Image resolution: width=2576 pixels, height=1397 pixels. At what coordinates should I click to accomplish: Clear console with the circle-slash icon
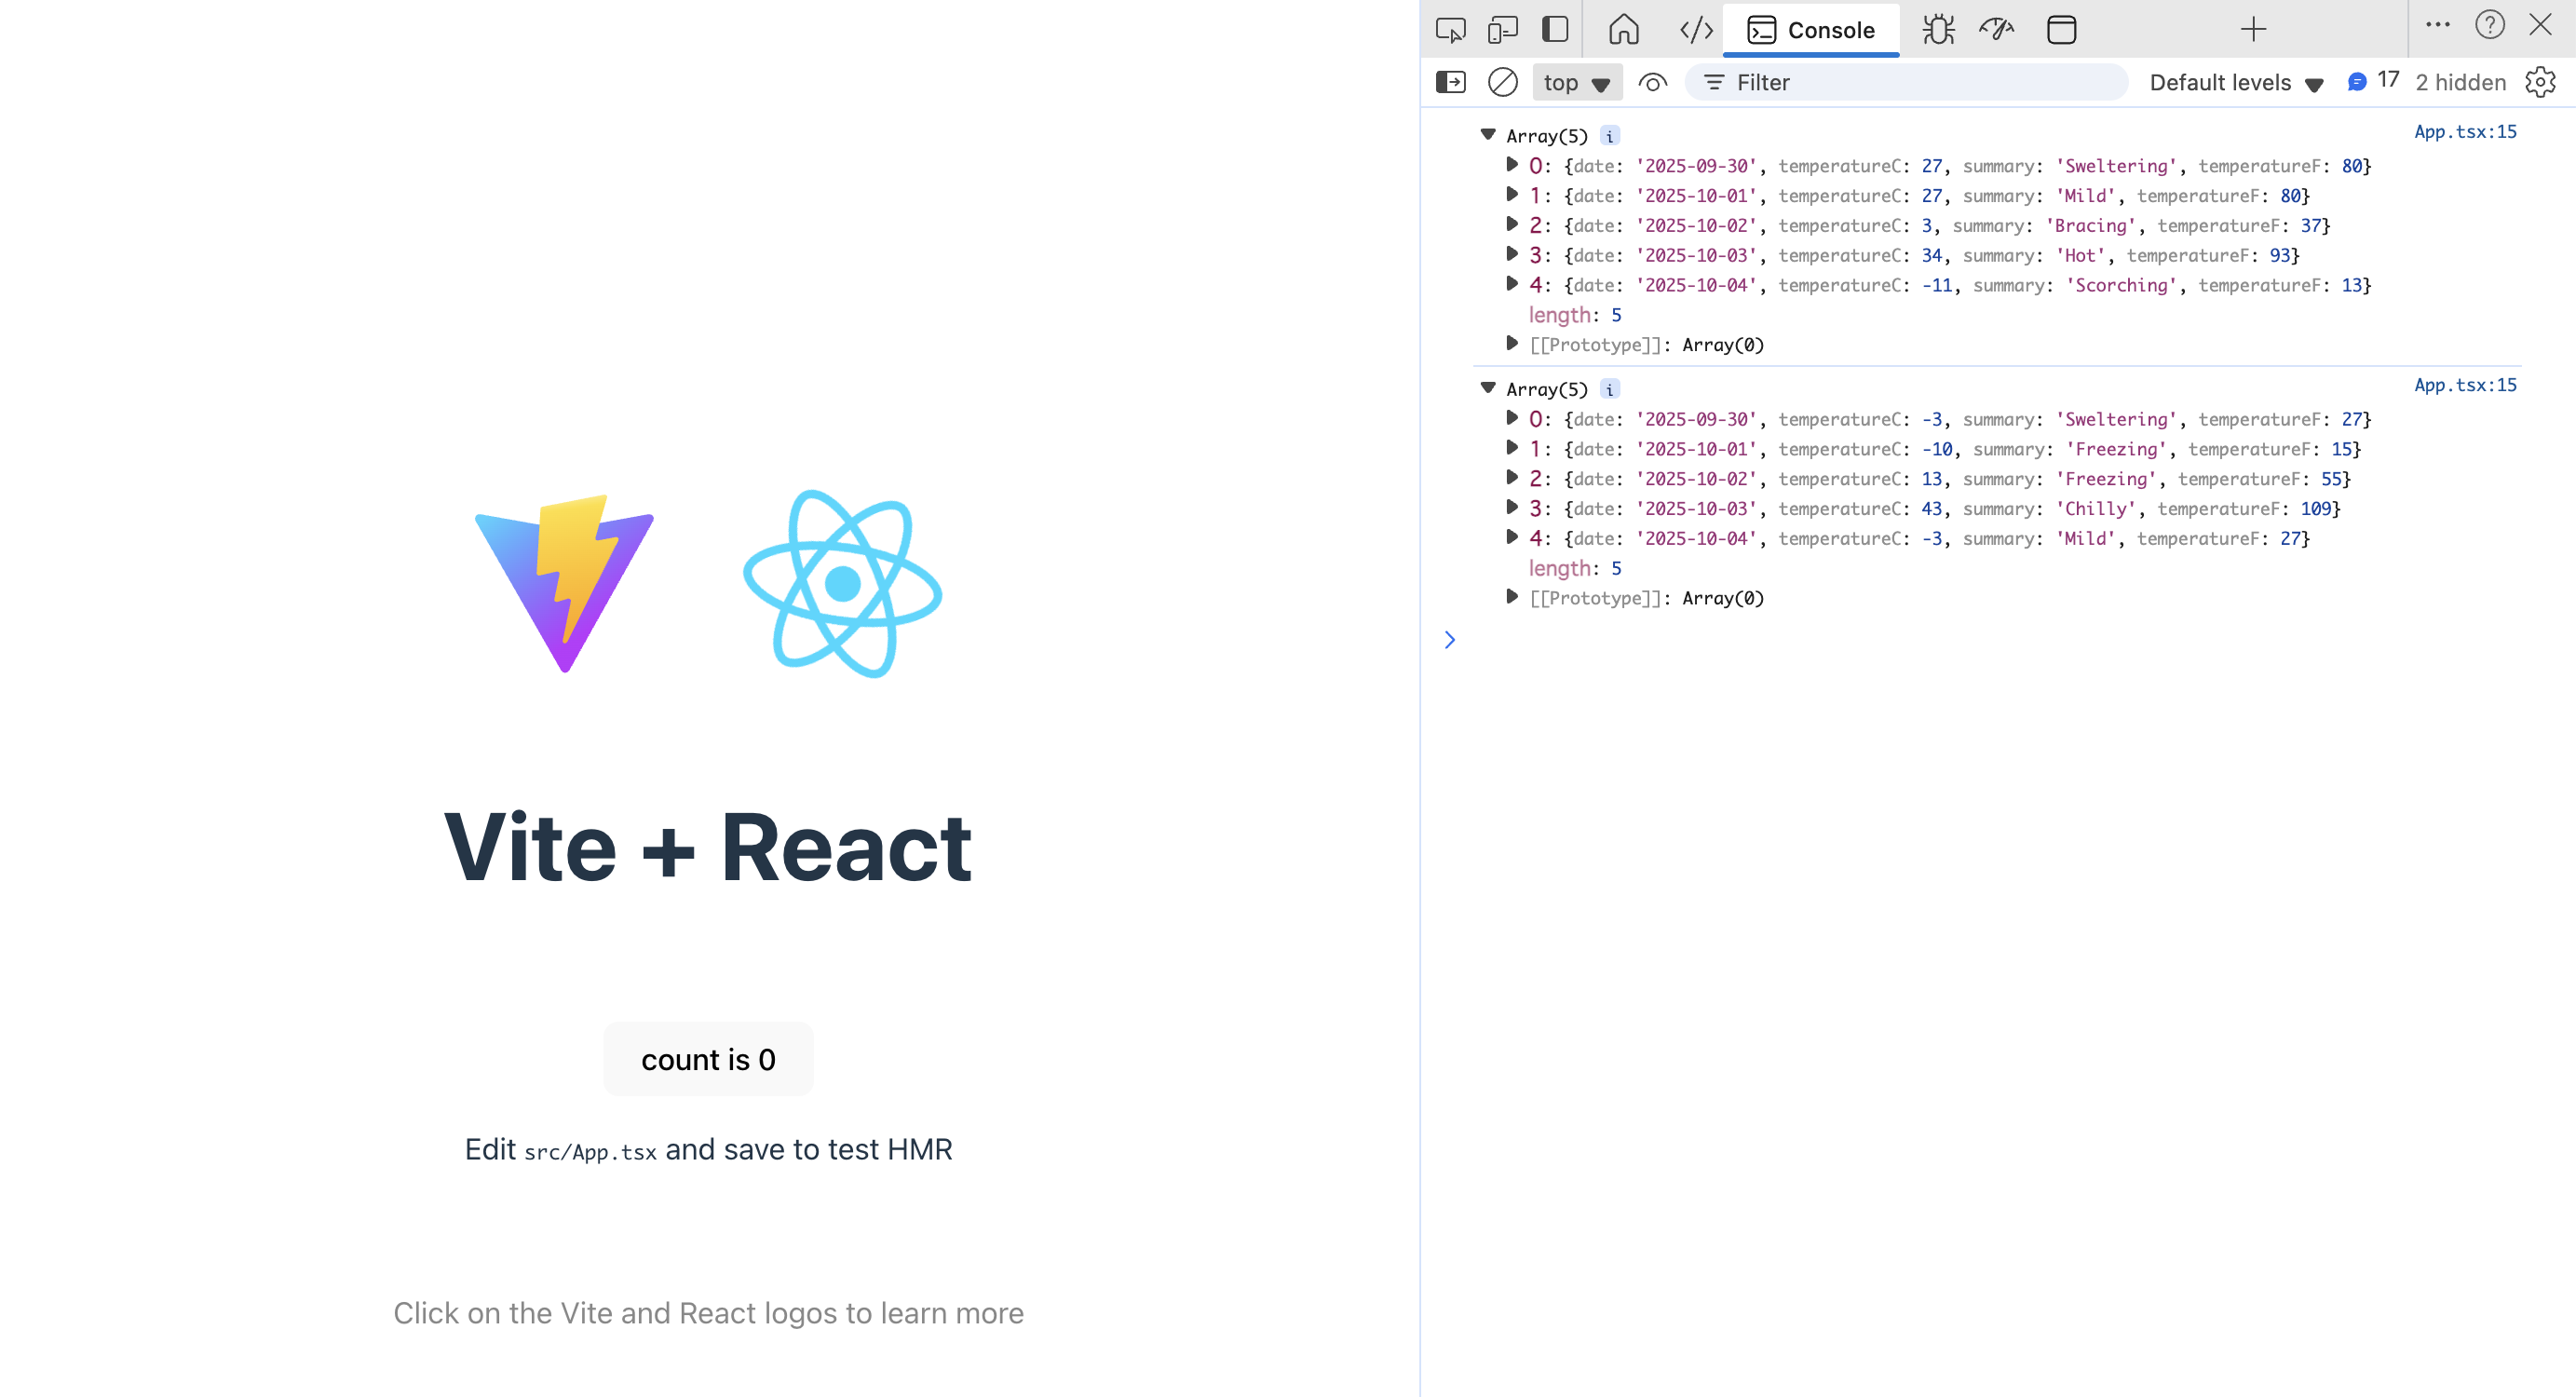tap(1502, 82)
